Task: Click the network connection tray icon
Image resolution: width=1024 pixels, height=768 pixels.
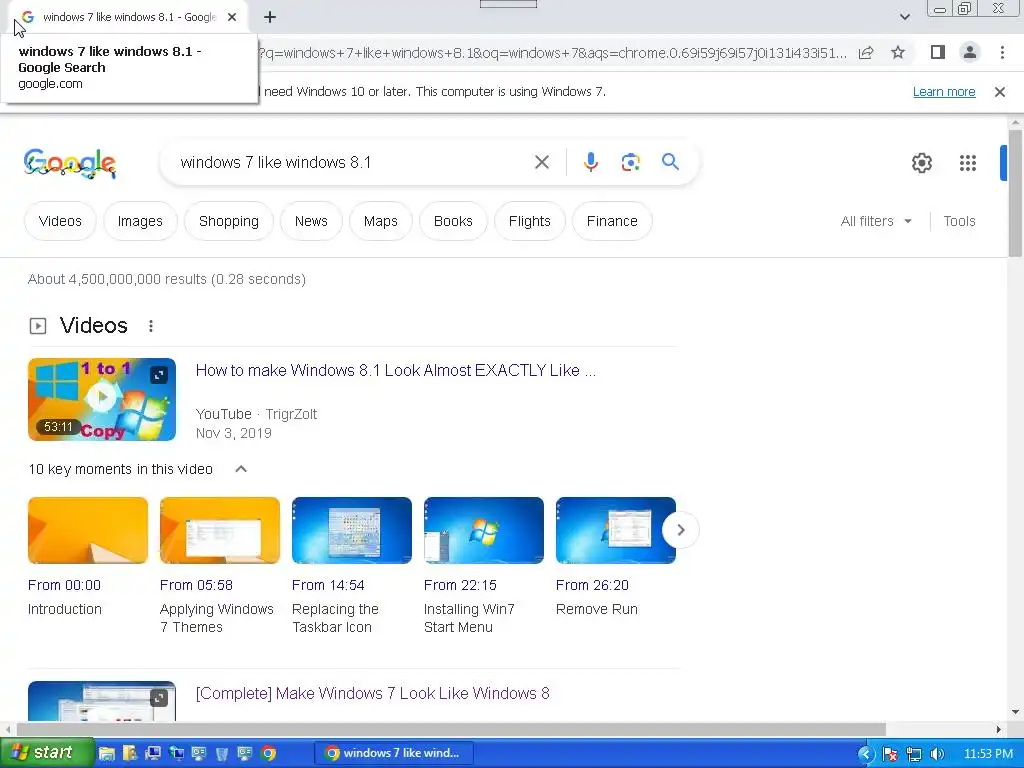Action: pos(914,754)
